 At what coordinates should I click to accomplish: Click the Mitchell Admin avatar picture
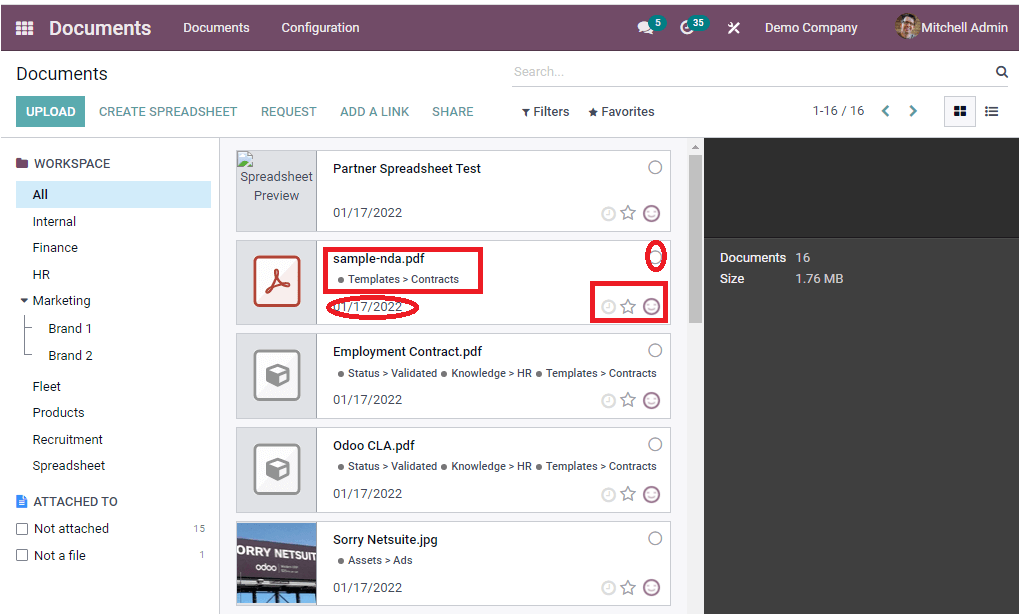(x=907, y=27)
